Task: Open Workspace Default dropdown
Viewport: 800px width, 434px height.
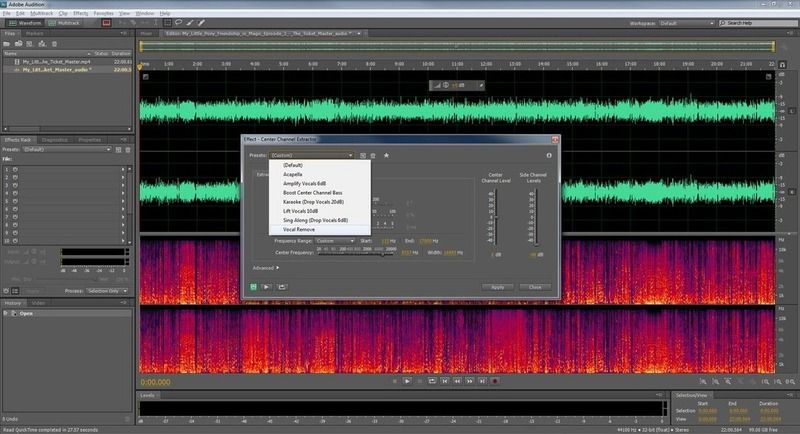Action: click(687, 23)
